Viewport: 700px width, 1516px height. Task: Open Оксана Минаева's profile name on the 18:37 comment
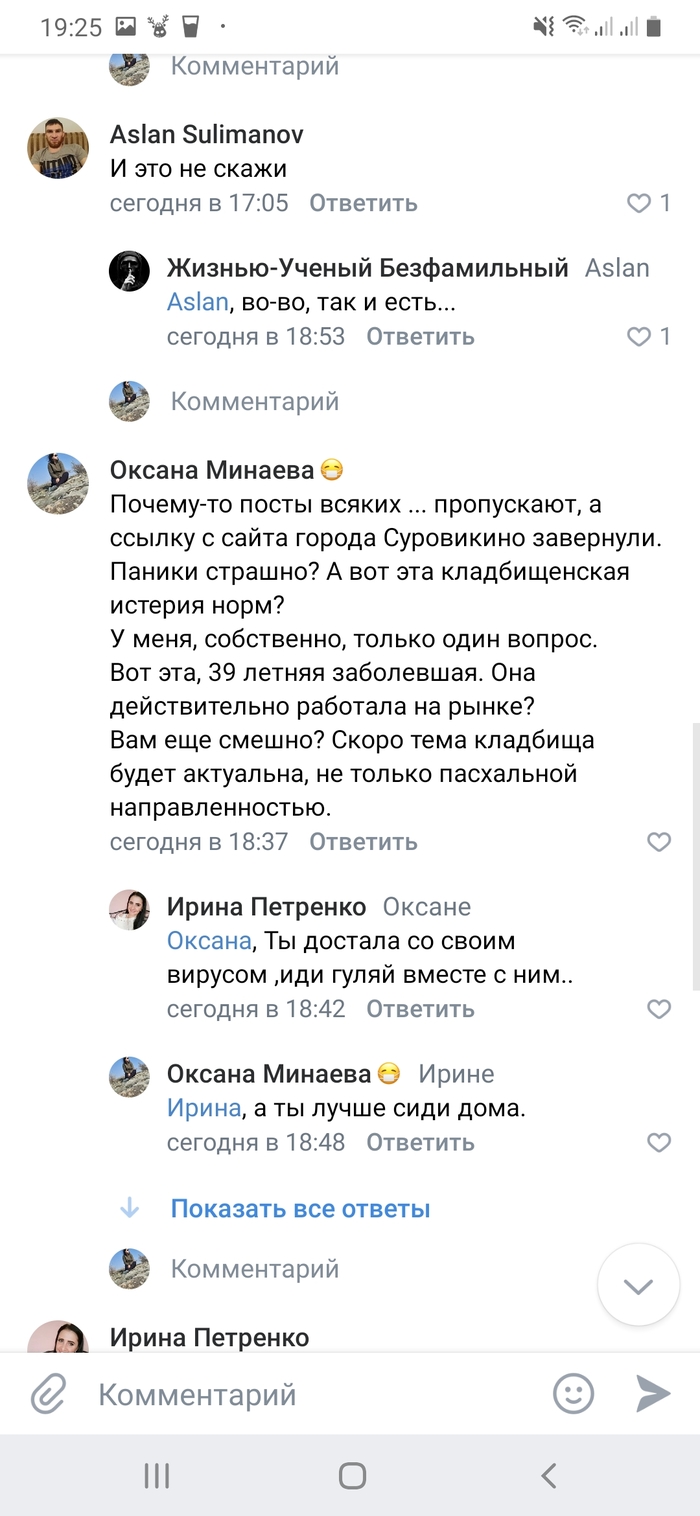[212, 470]
